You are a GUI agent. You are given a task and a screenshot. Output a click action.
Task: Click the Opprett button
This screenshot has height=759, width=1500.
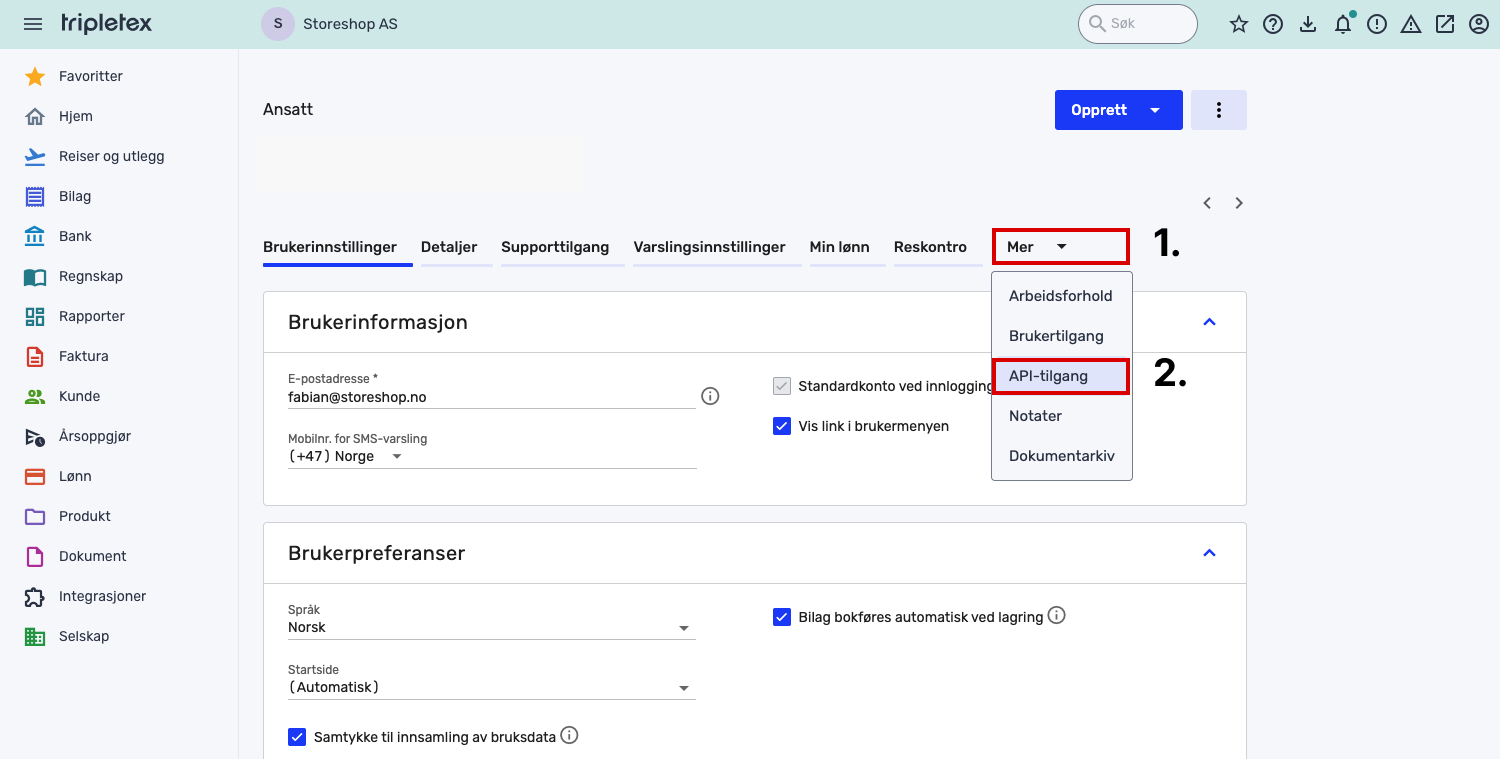[x=1100, y=110]
